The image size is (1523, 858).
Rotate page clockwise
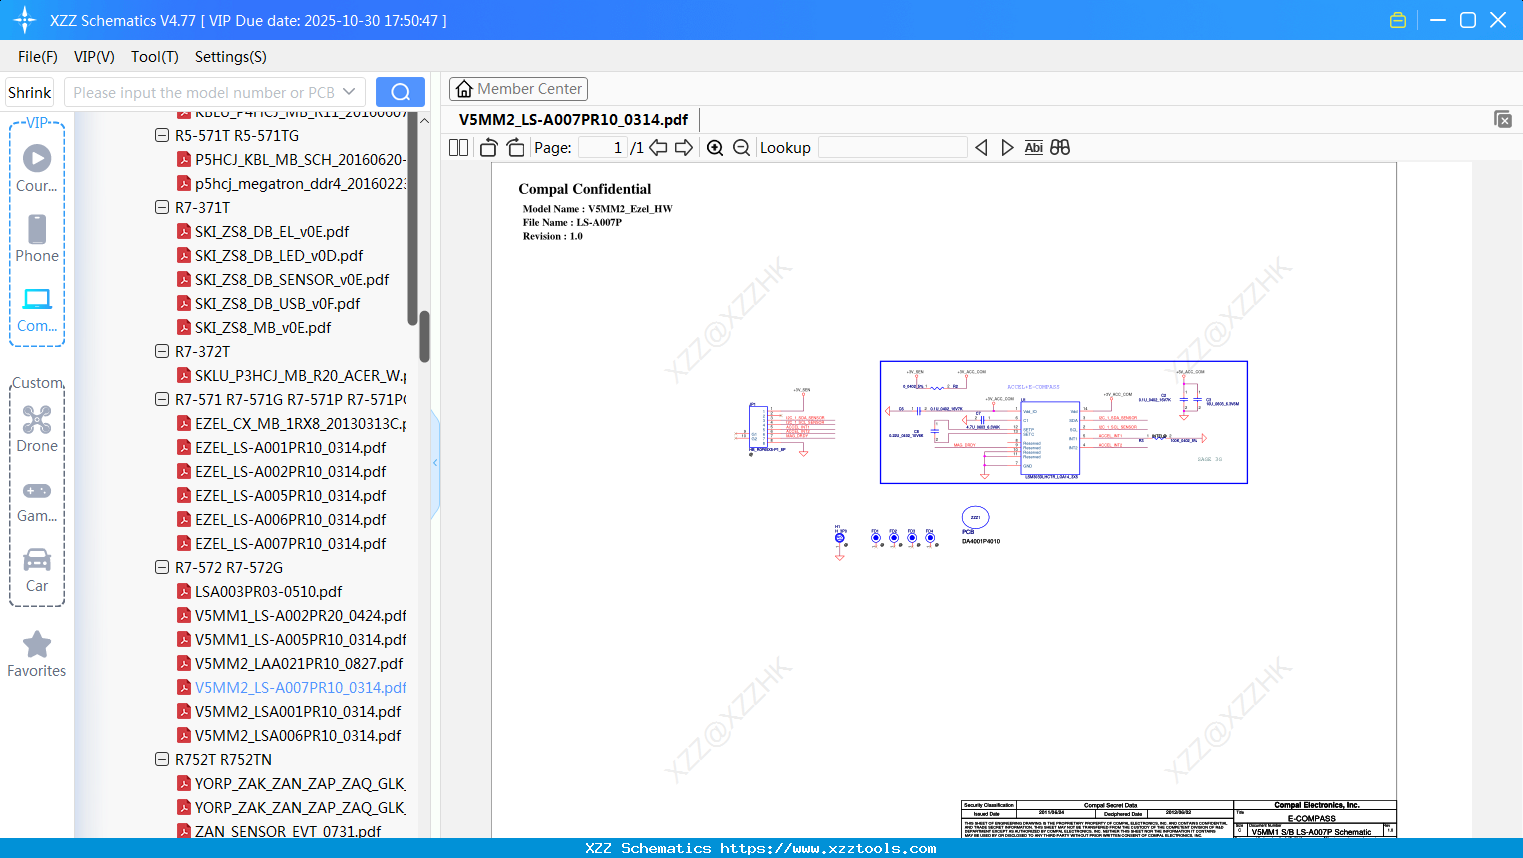click(515, 148)
